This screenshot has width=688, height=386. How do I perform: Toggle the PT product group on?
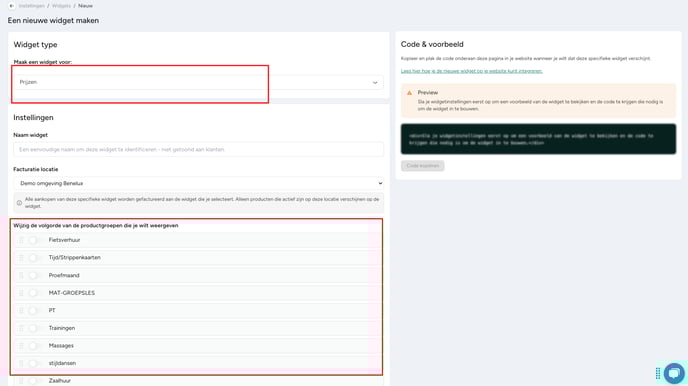point(34,311)
